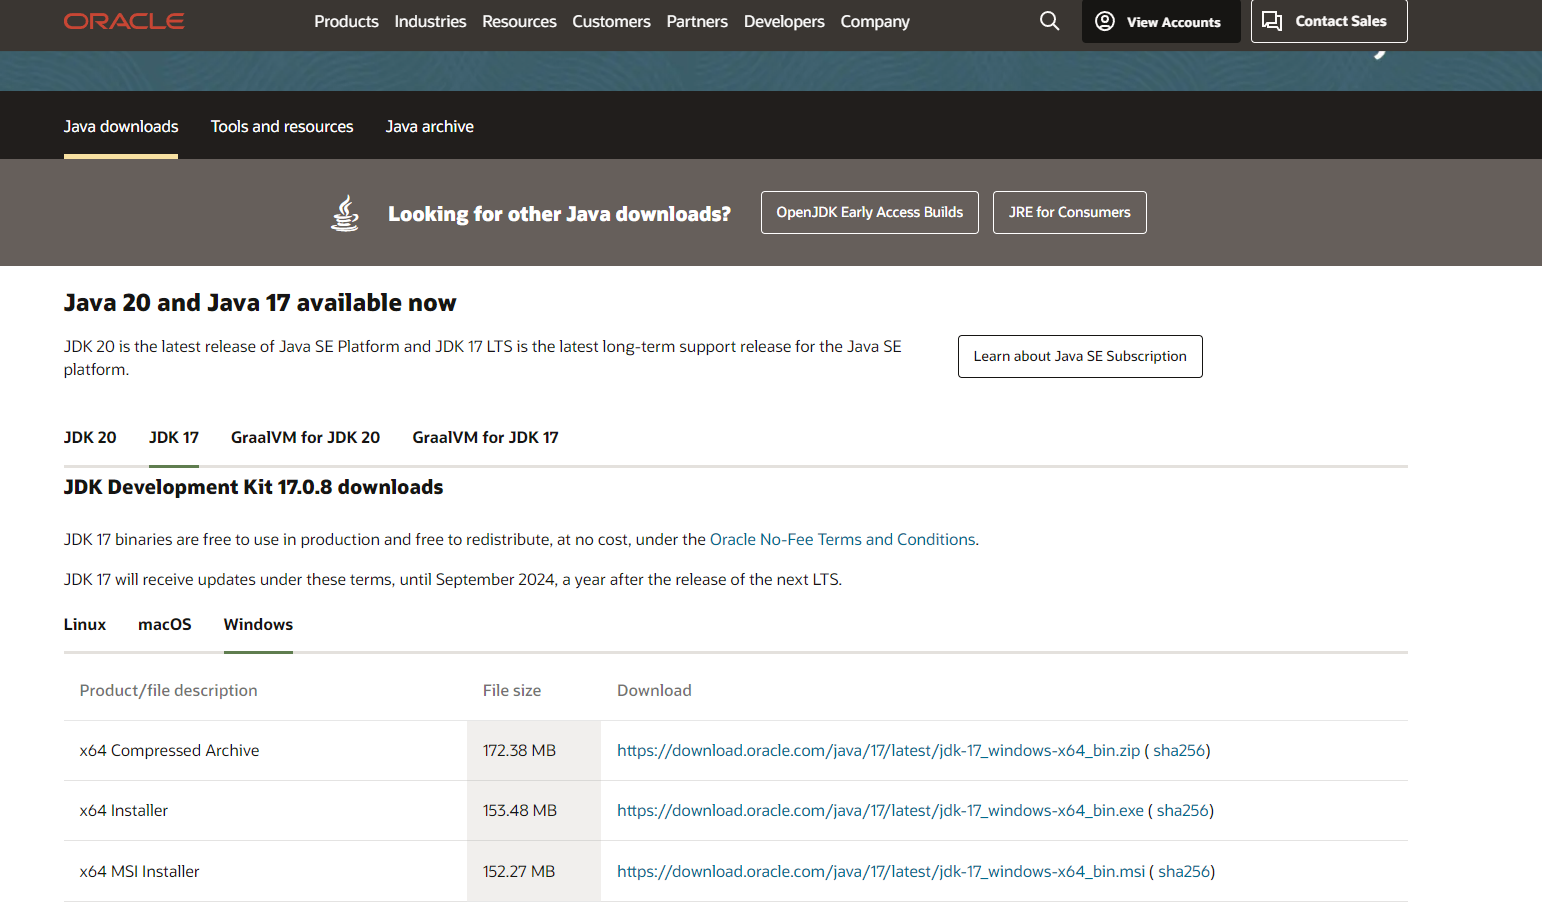Switch to the JDK 20 tab

tap(90, 437)
